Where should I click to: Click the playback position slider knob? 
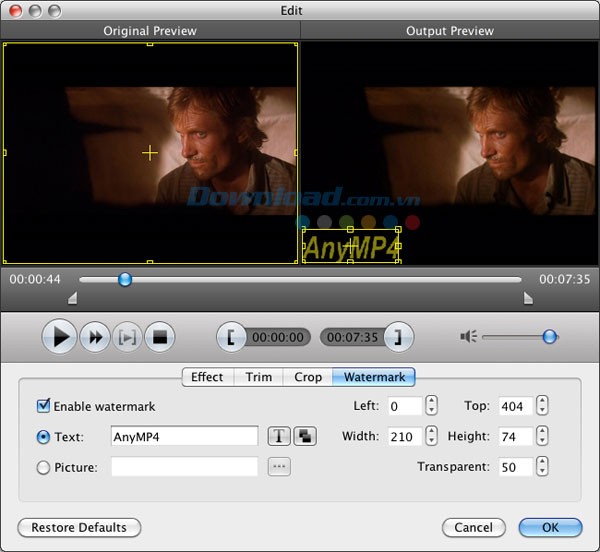coord(125,280)
